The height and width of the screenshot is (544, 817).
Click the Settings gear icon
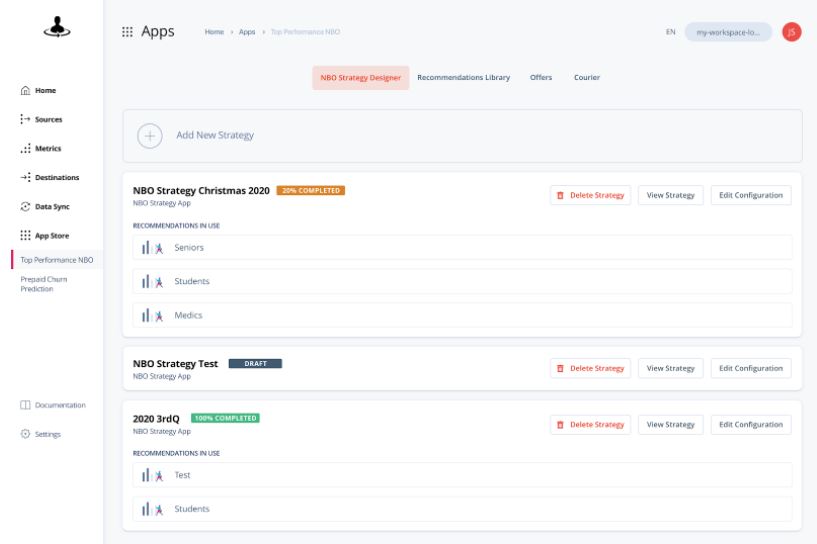click(x=24, y=434)
